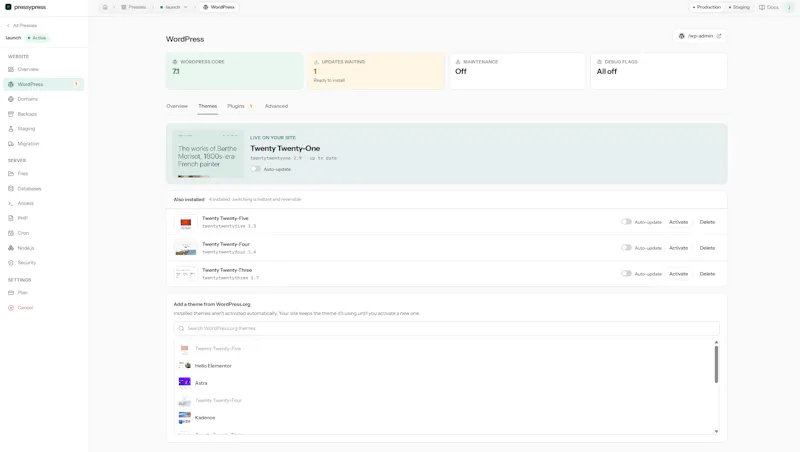Delete the Twenty Twenty-Four theme
The height and width of the screenshot is (452, 800).
pos(707,248)
